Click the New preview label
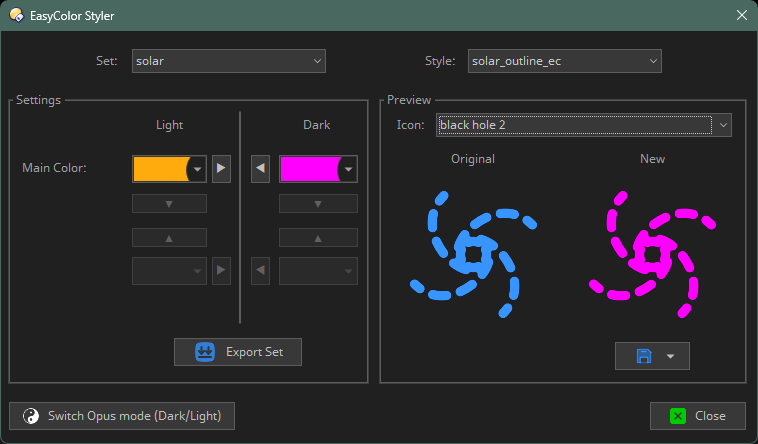This screenshot has width=758, height=444. (652, 159)
